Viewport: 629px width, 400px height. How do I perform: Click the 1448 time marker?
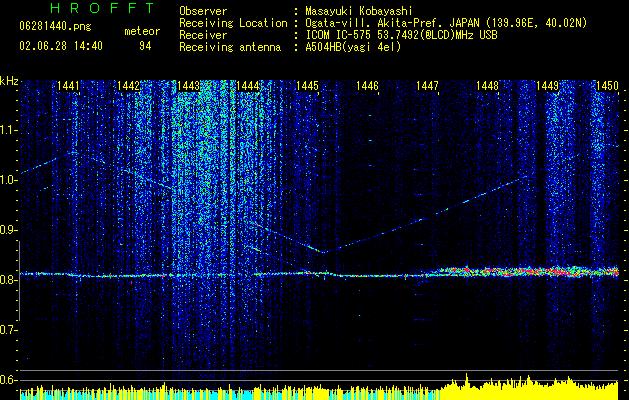click(x=487, y=86)
